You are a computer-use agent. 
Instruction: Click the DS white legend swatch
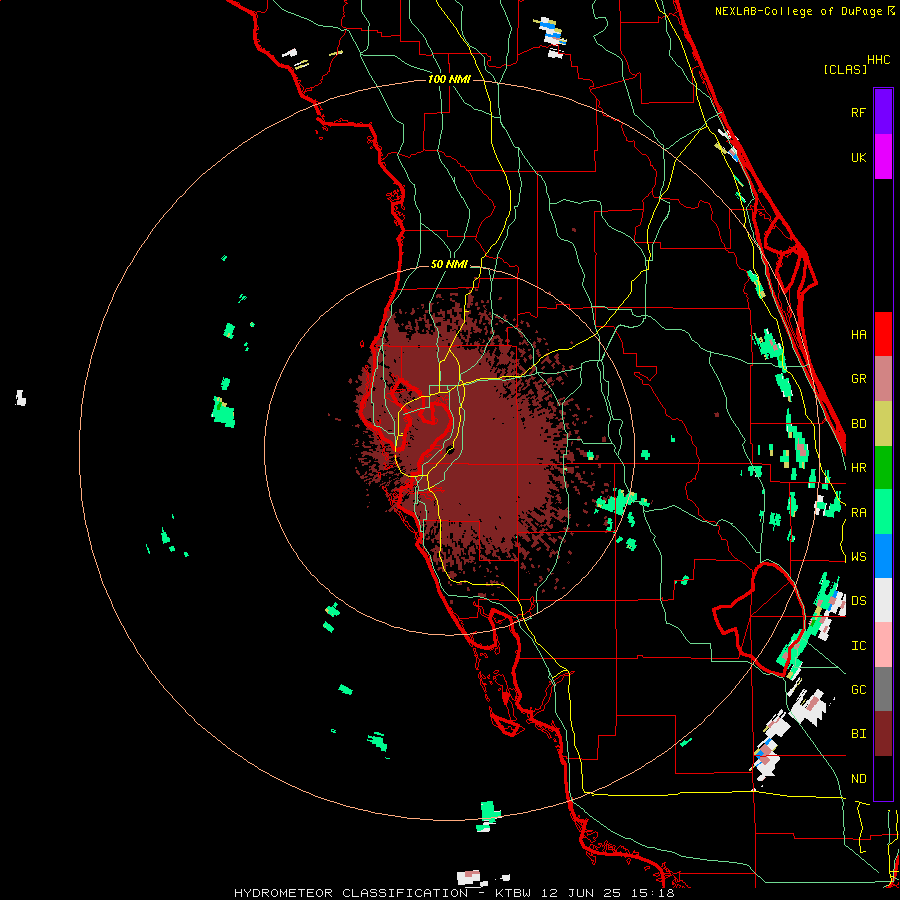pos(883,600)
